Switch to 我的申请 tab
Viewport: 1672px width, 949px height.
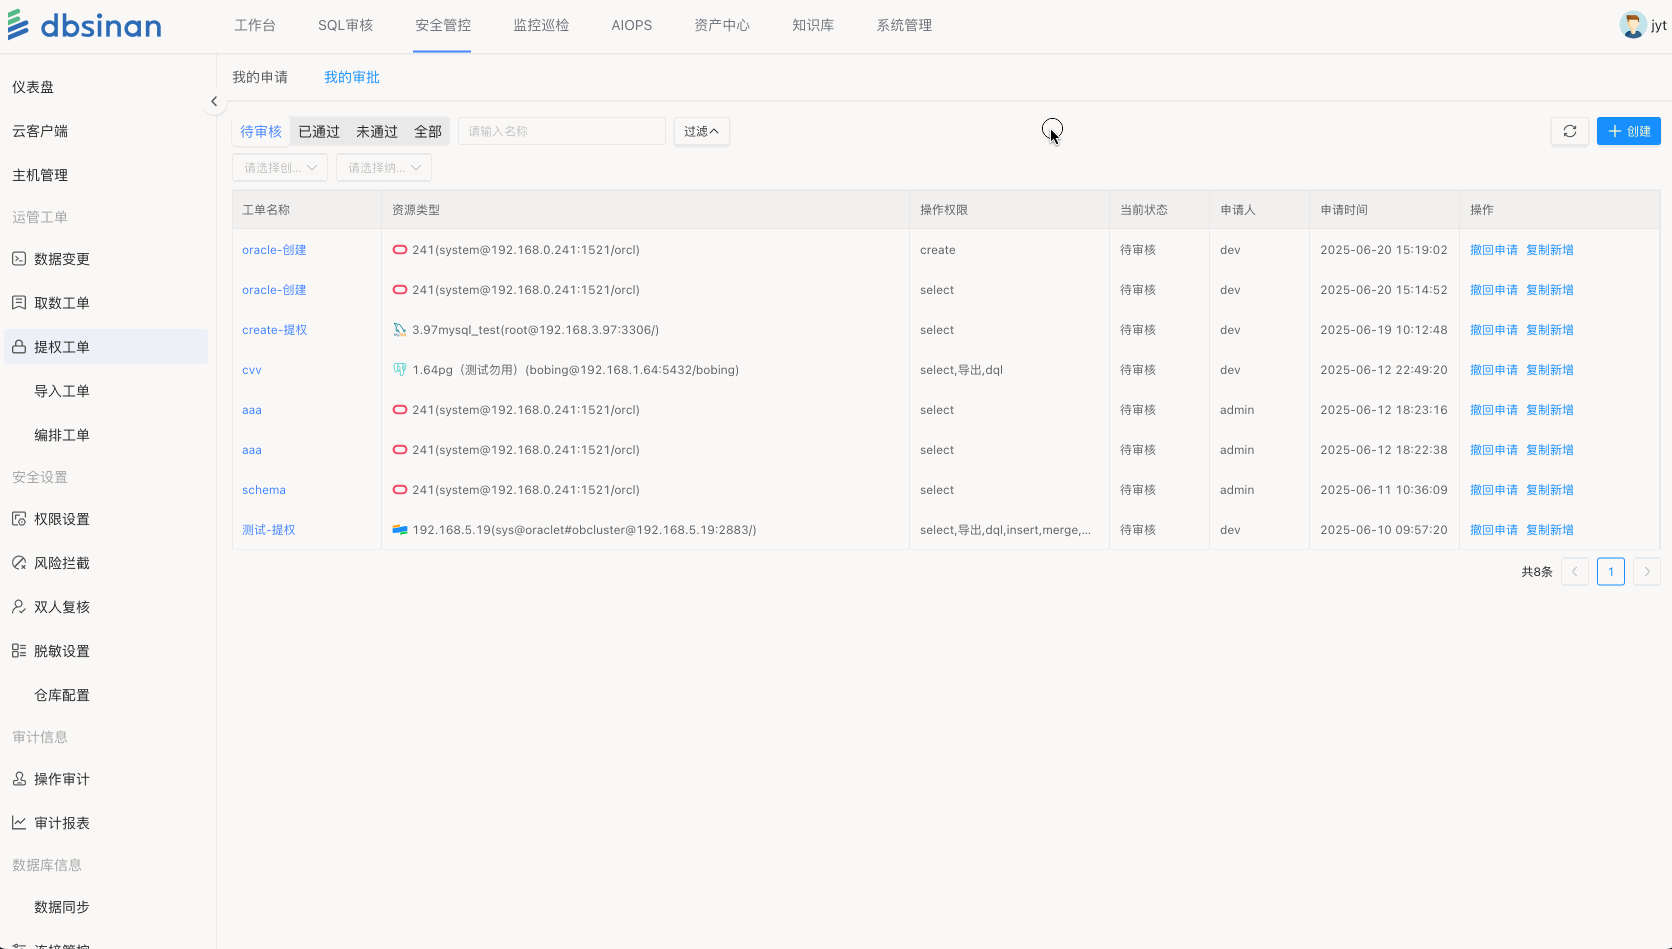coord(260,77)
